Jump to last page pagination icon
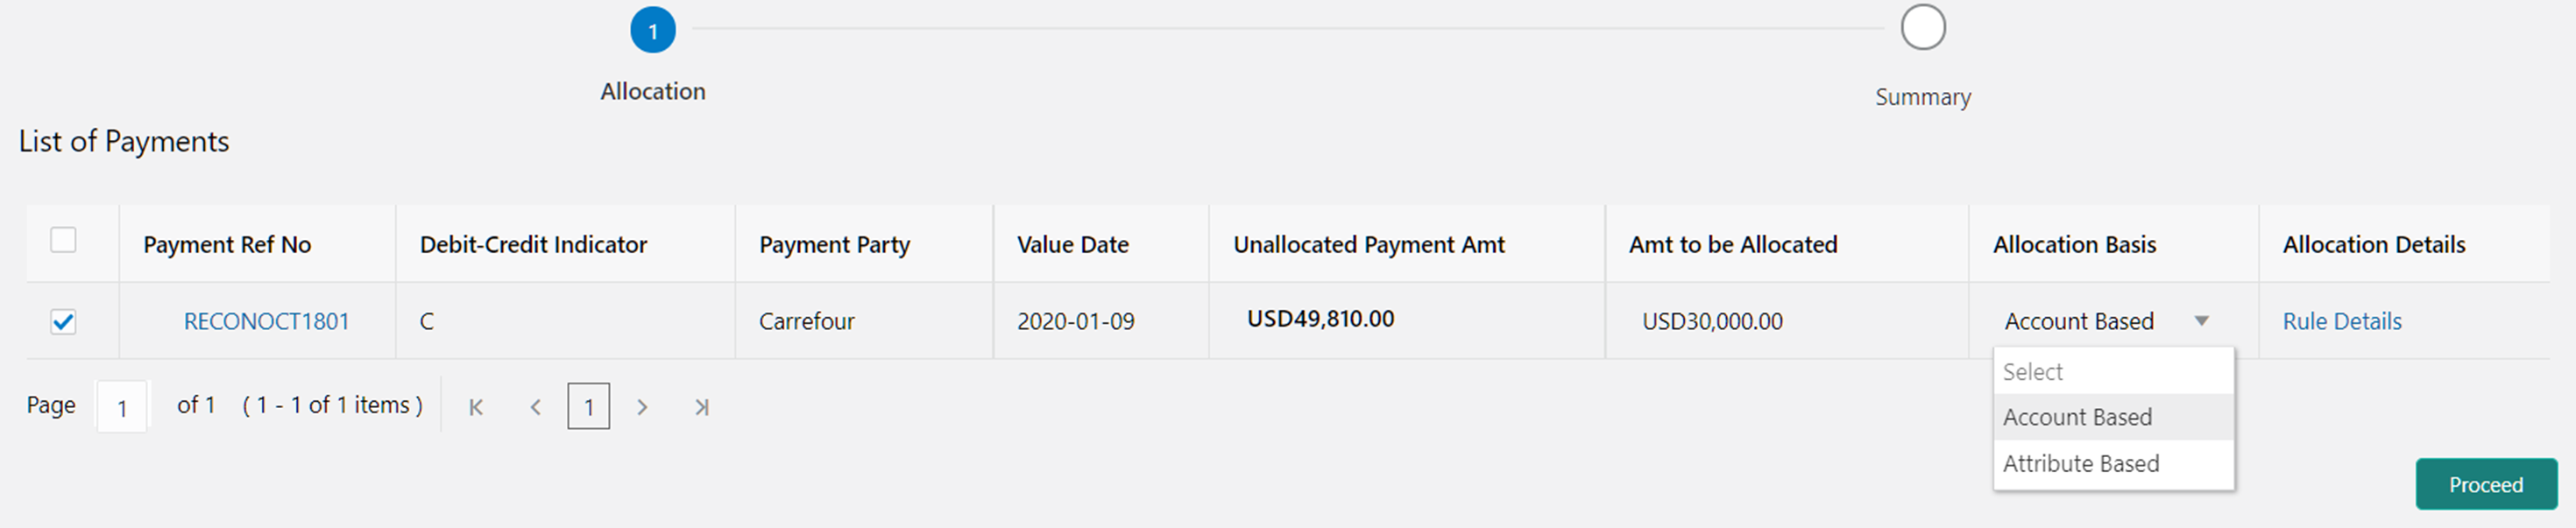This screenshot has height=528, width=2576. [x=702, y=407]
